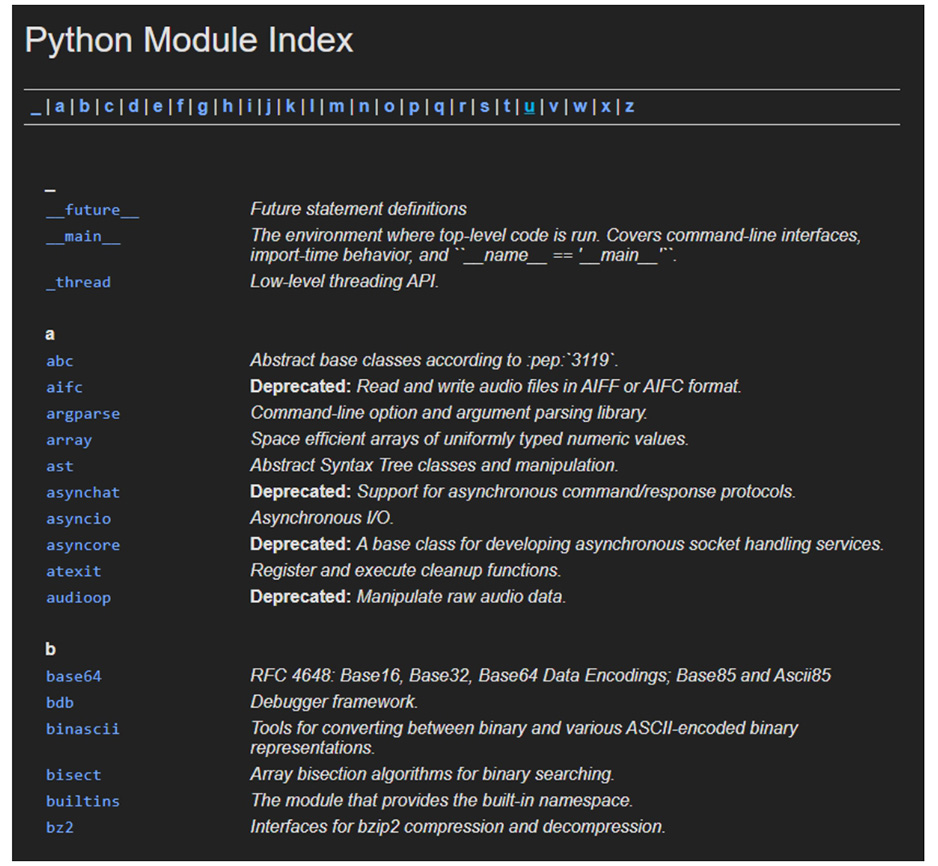Screen dimensions: 938x866
Task: Click the audioop module link
Action: click(x=78, y=597)
